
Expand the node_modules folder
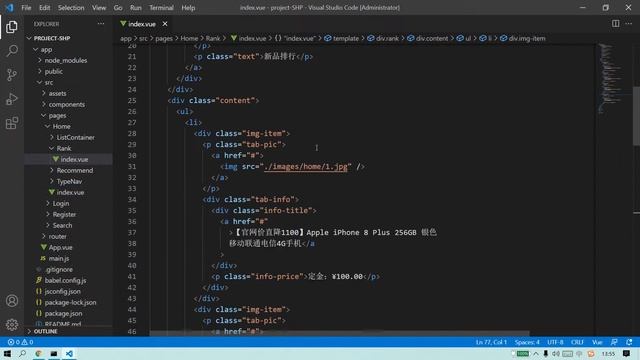click(x=66, y=60)
